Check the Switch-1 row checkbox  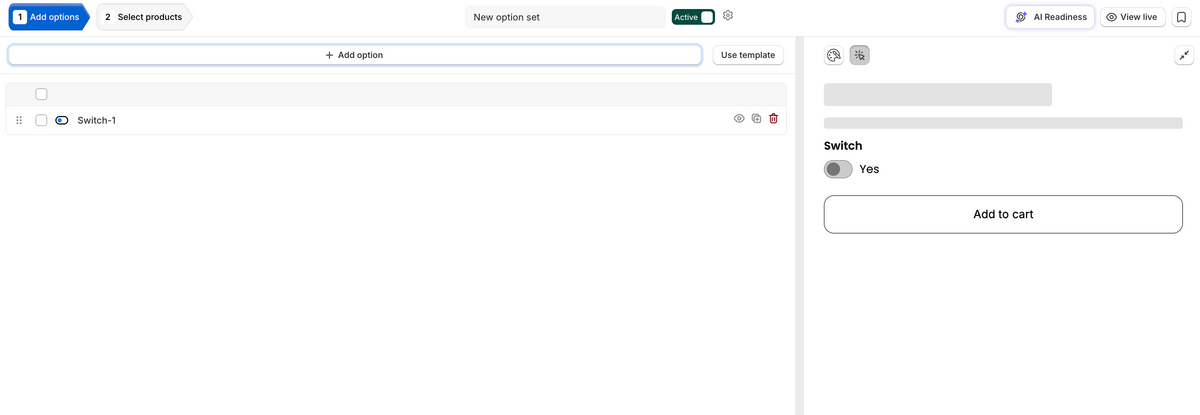(41, 120)
